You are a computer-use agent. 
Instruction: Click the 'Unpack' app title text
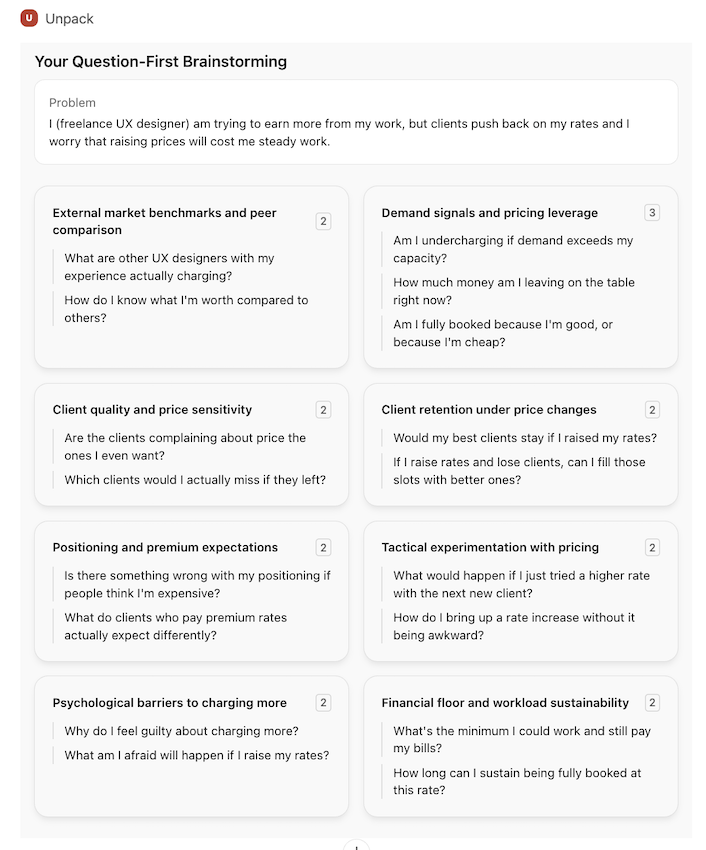70,18
